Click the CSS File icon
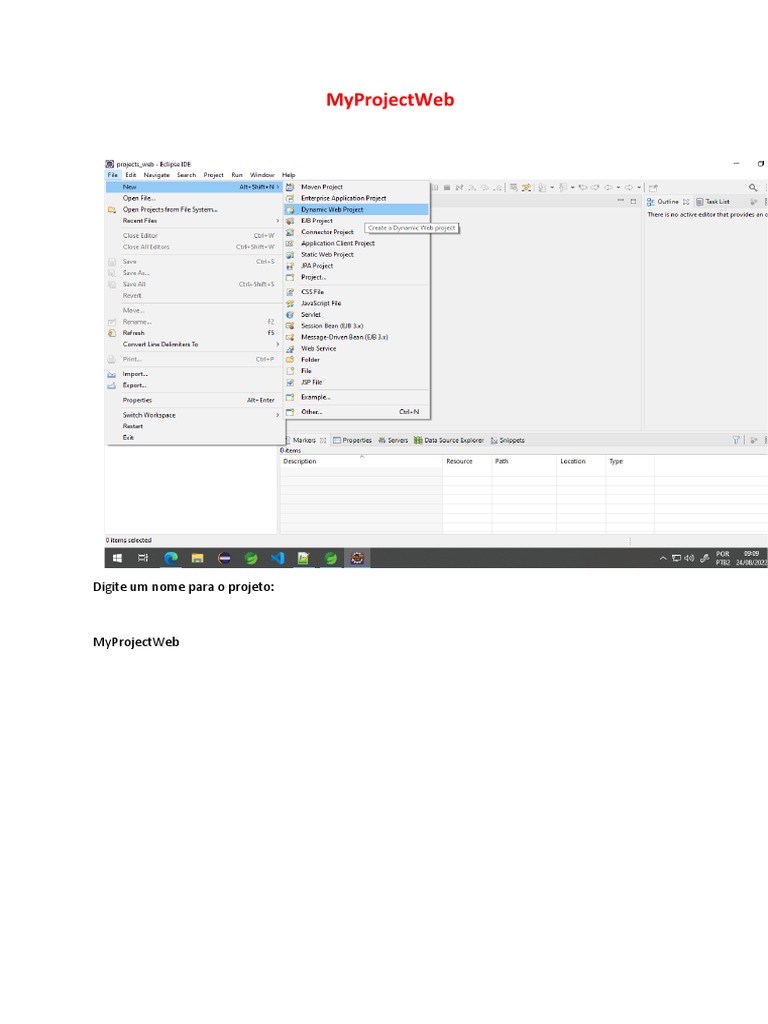The width and height of the screenshot is (768, 1024). click(290, 292)
